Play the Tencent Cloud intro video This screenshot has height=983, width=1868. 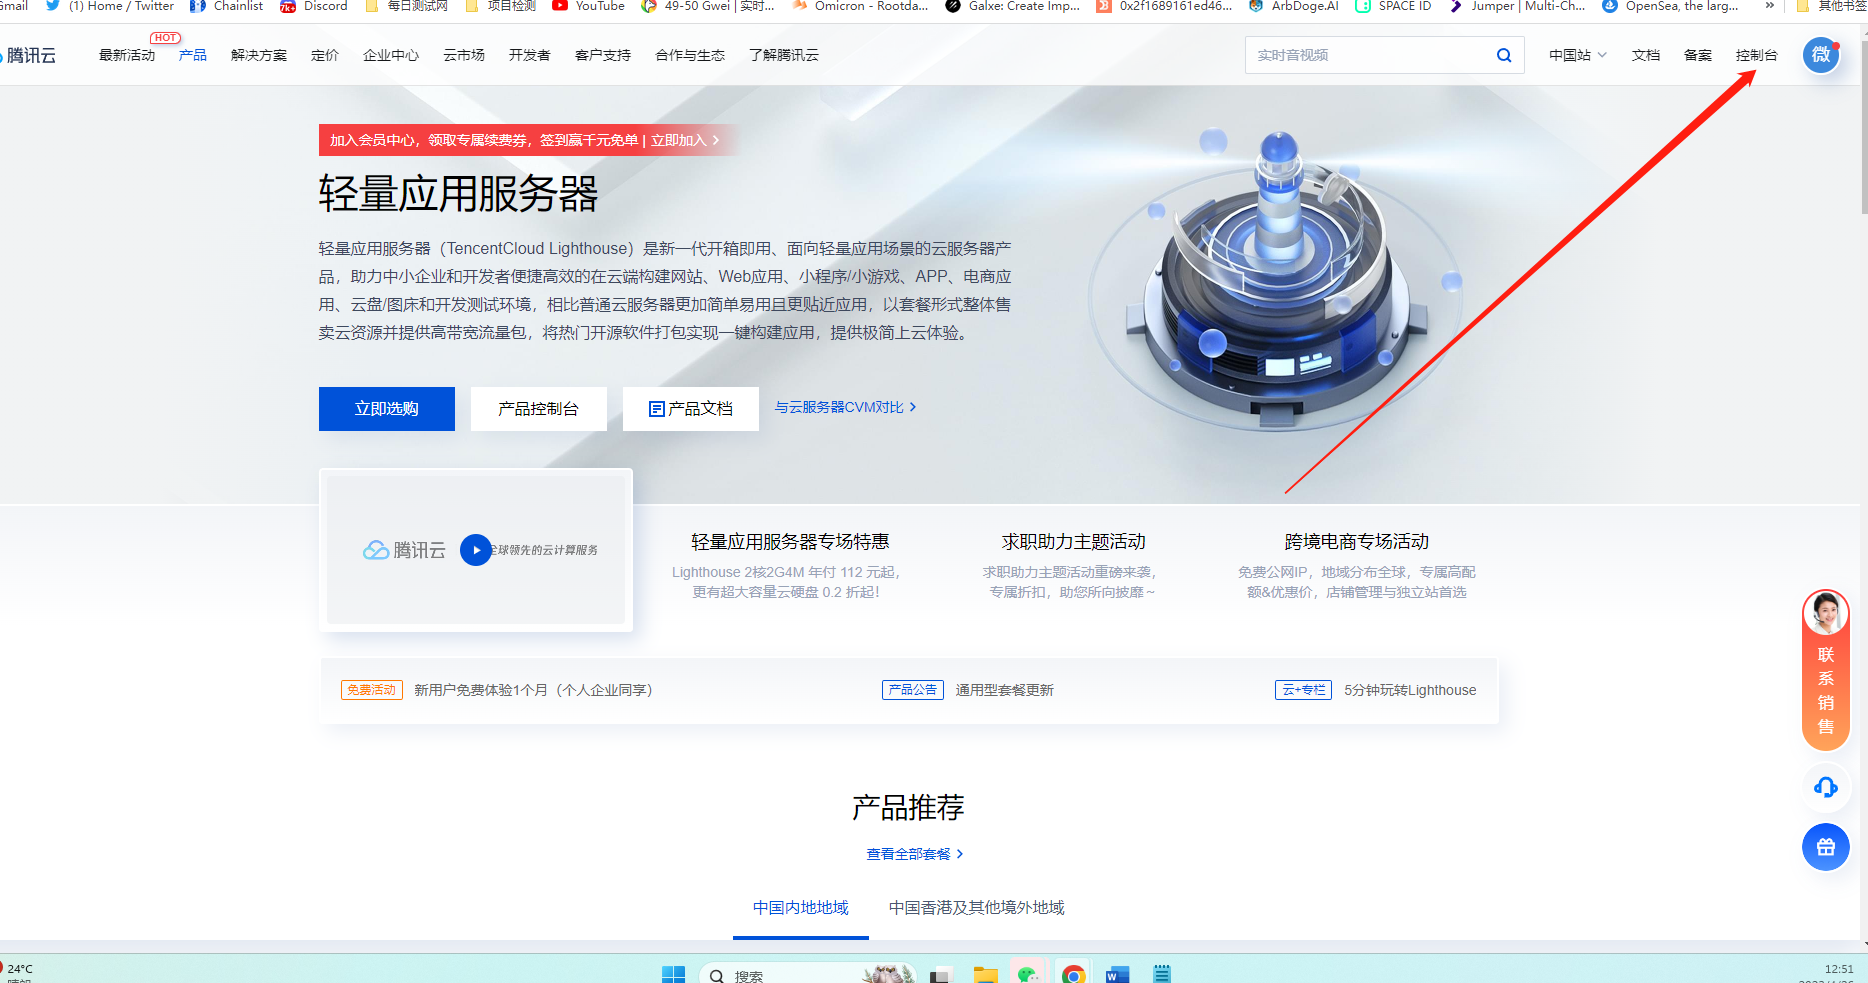click(476, 550)
